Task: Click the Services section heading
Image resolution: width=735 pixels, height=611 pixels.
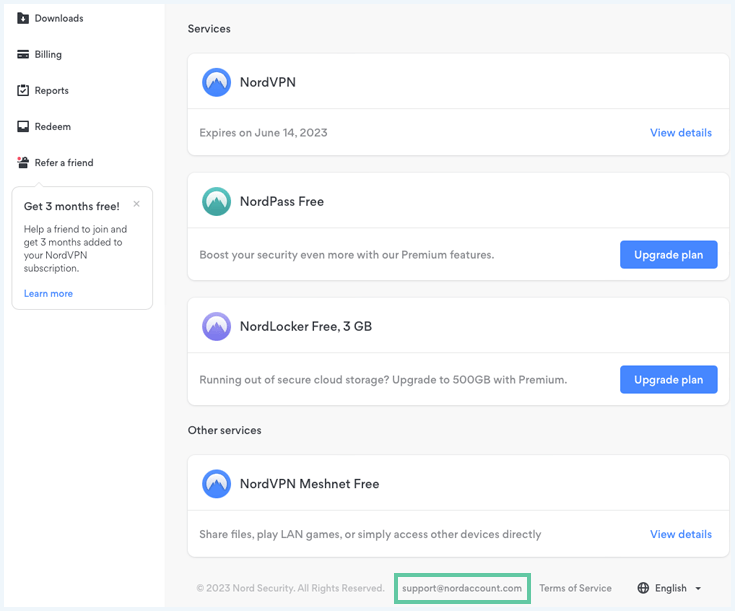Action: 209,29
